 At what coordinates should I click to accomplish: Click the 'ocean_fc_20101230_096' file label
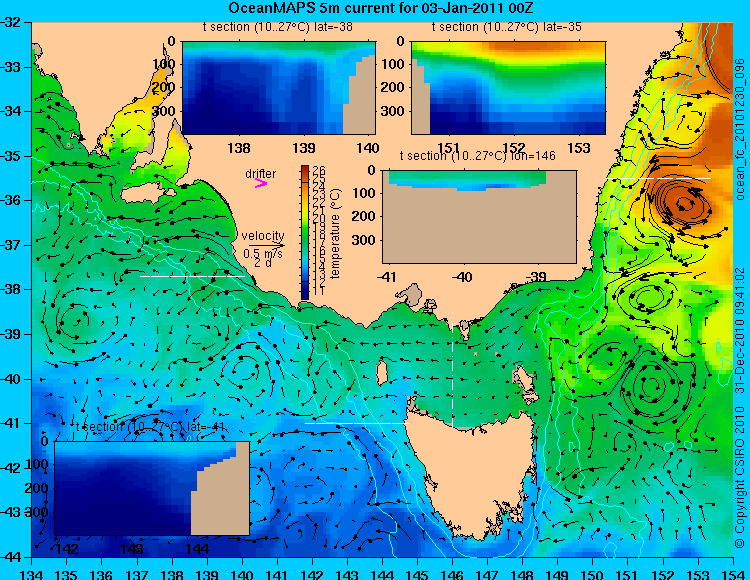[740, 129]
